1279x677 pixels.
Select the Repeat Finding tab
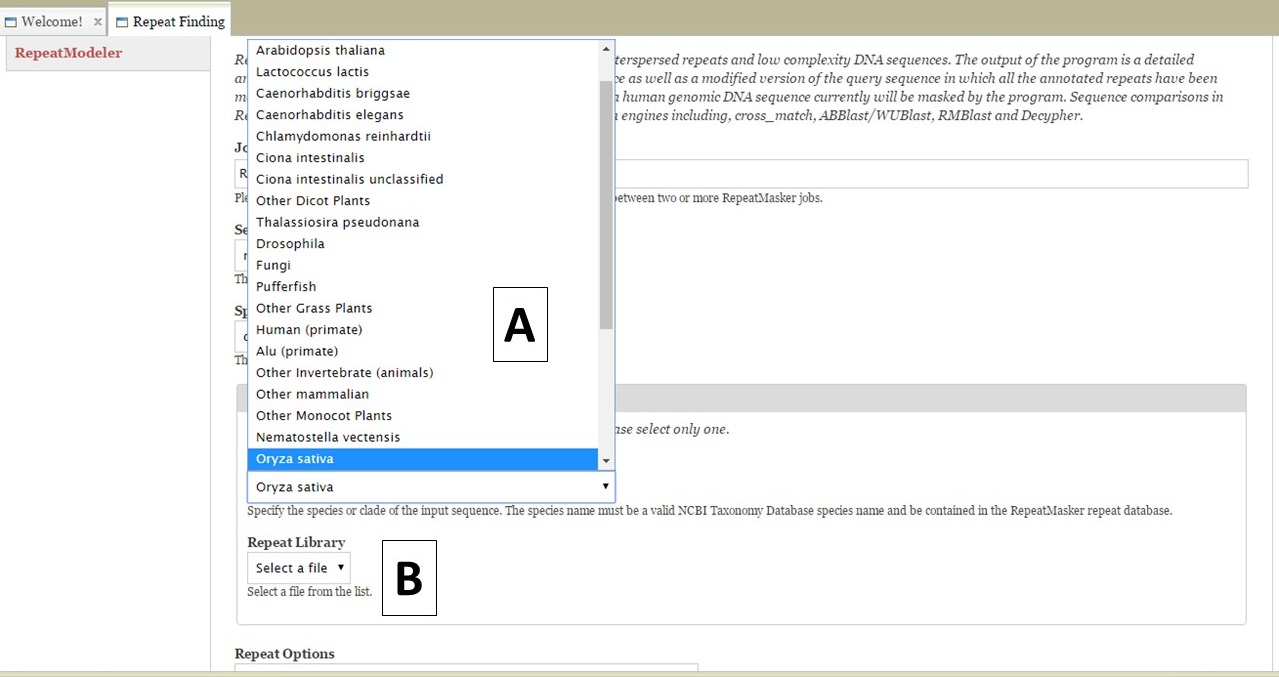pyautogui.click(x=170, y=21)
